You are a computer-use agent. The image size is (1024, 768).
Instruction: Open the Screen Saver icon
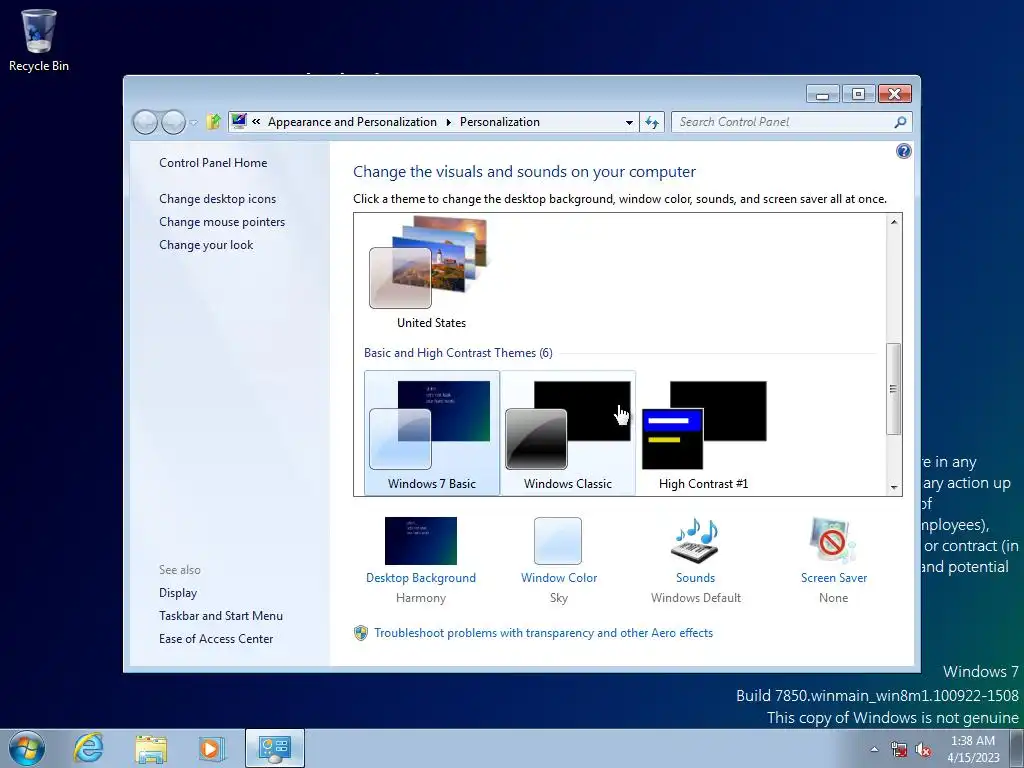pos(833,541)
